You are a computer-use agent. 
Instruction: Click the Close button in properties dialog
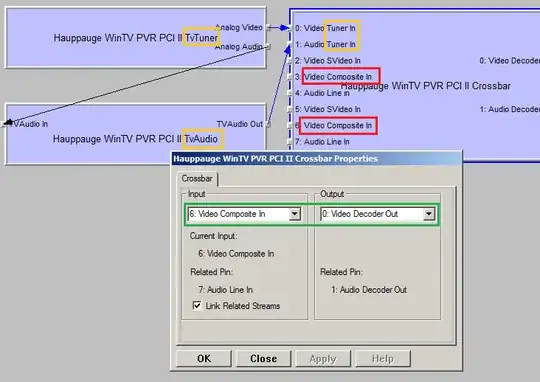point(263,359)
